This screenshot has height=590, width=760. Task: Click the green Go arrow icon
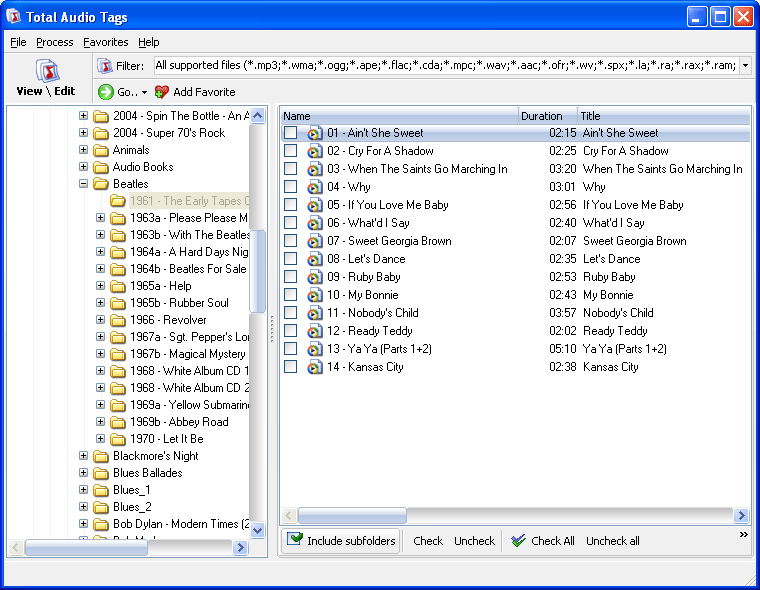[x=106, y=92]
